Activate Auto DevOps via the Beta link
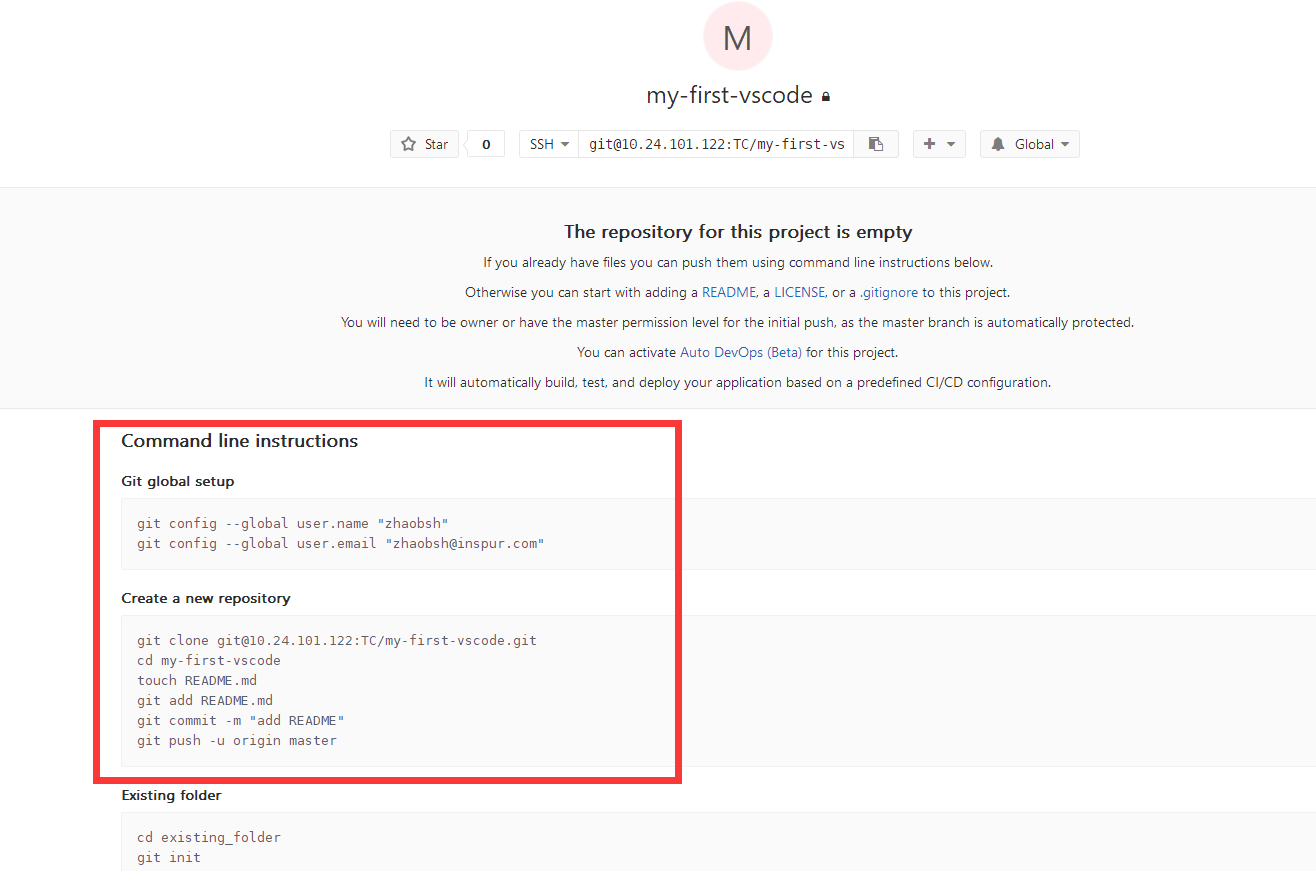Viewport: 1316px width, 871px height. coord(740,352)
